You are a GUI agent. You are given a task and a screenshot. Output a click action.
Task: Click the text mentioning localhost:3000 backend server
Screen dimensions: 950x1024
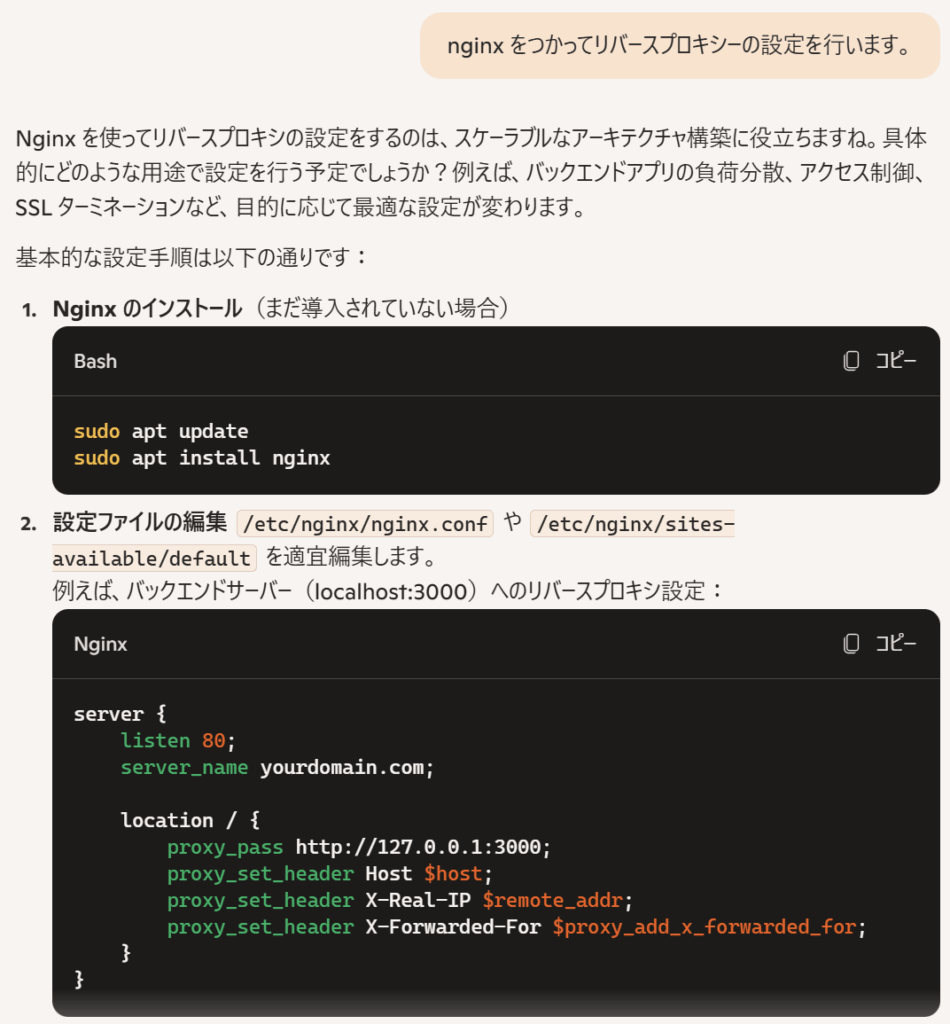point(388,591)
